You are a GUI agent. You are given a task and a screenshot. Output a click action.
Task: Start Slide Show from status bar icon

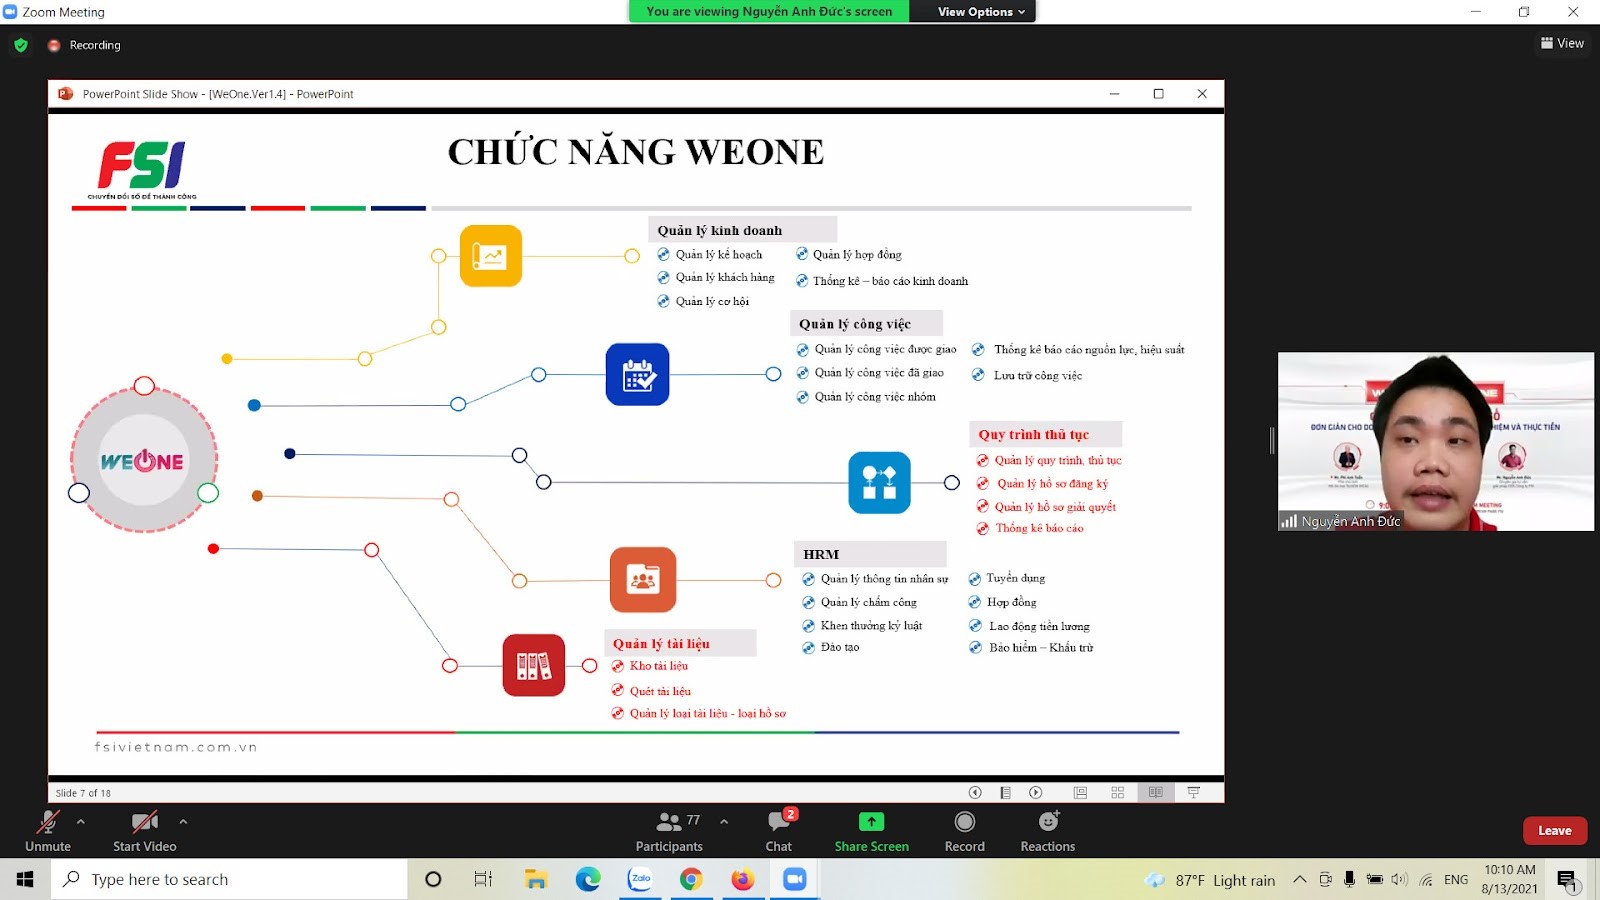1193,792
